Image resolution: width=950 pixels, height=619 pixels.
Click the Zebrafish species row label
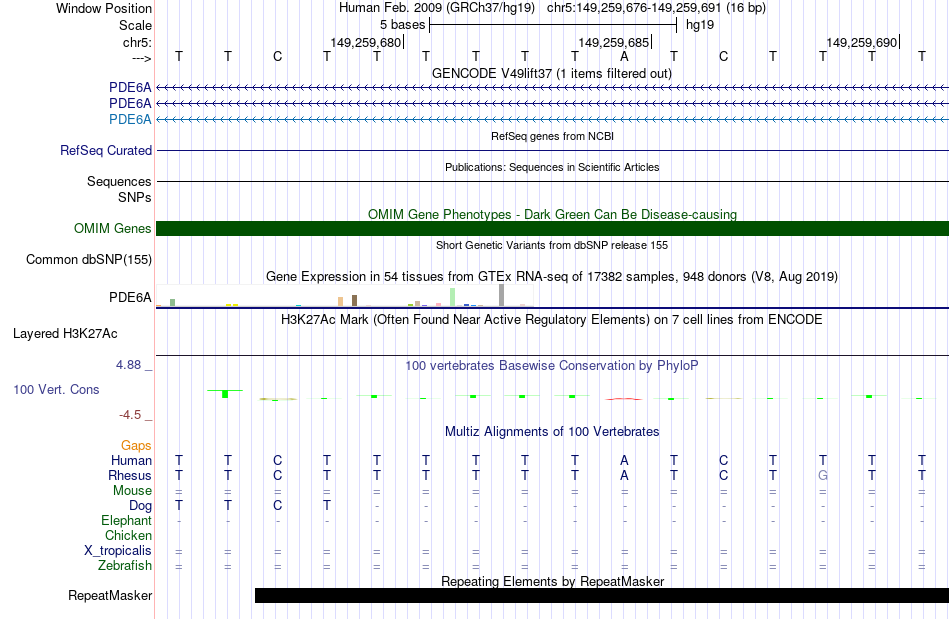(125, 566)
